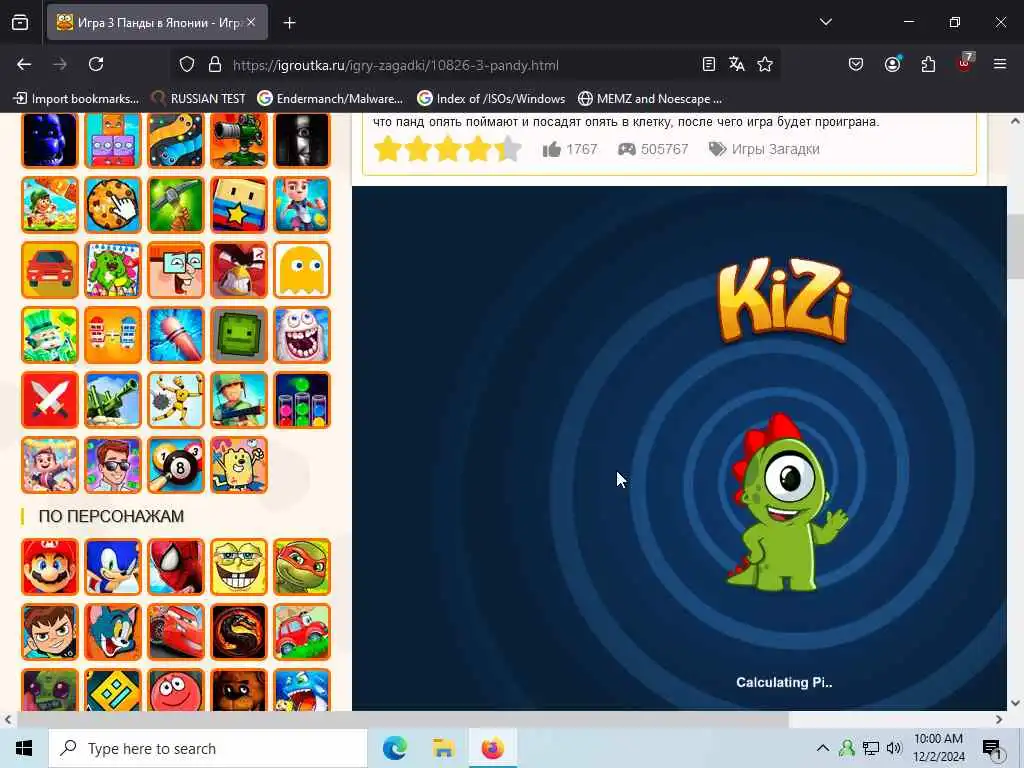Click the igroutka.ru URL address bar

tap(396, 65)
